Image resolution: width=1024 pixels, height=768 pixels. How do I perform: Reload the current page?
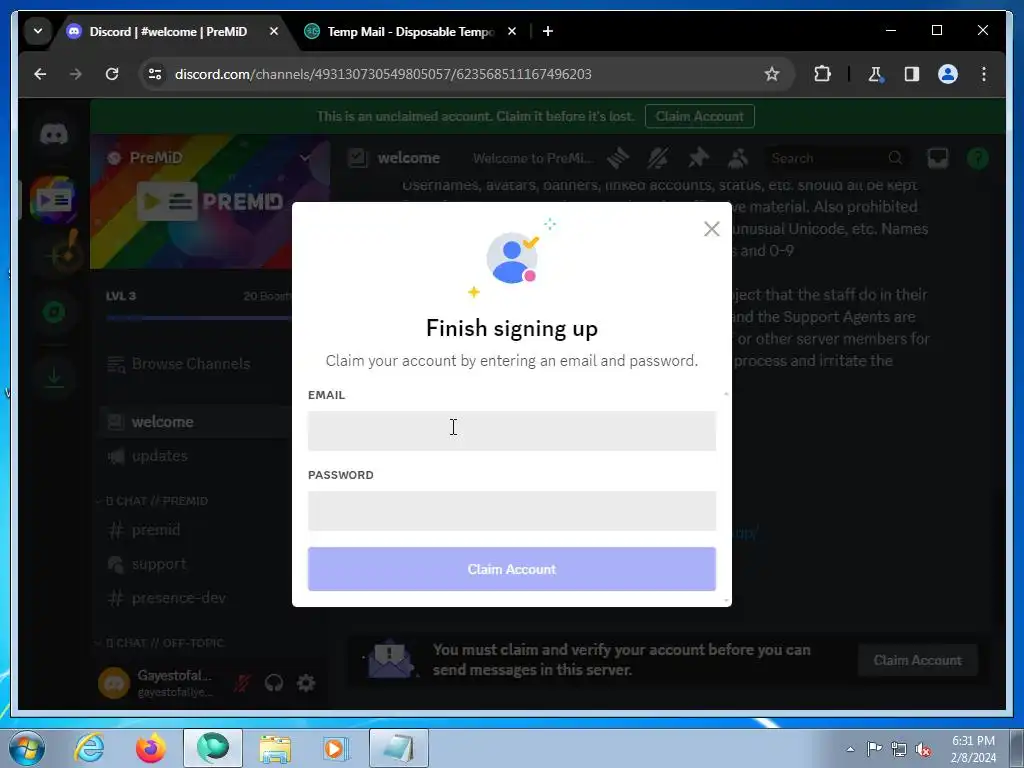tap(112, 74)
